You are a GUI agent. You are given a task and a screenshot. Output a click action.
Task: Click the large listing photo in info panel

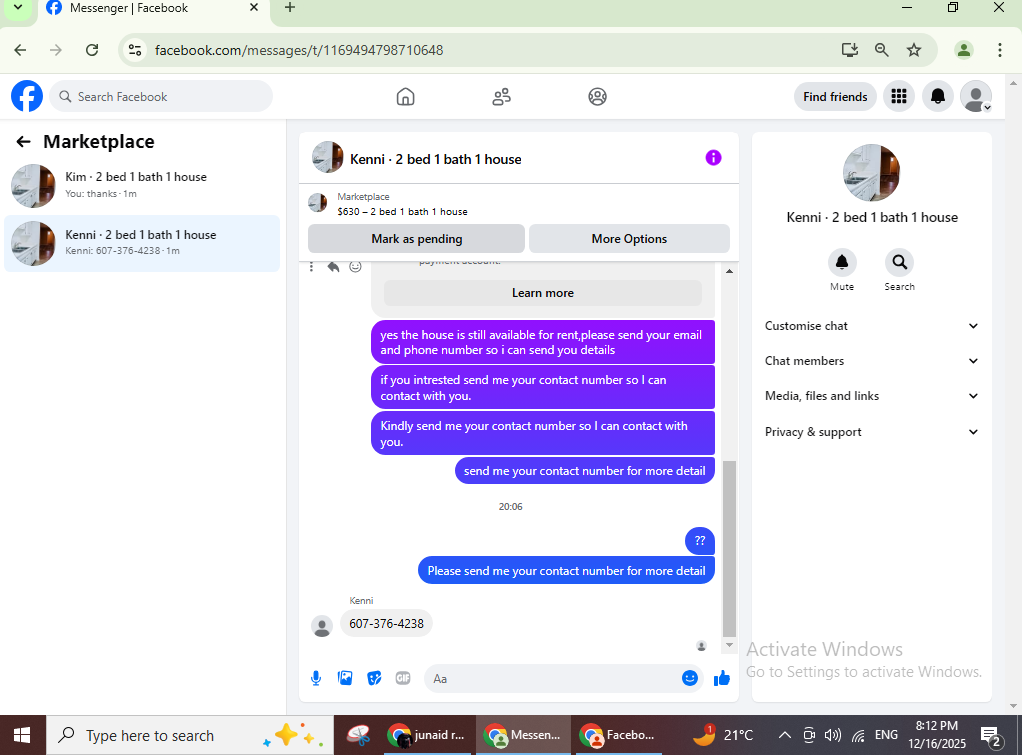tap(871, 173)
